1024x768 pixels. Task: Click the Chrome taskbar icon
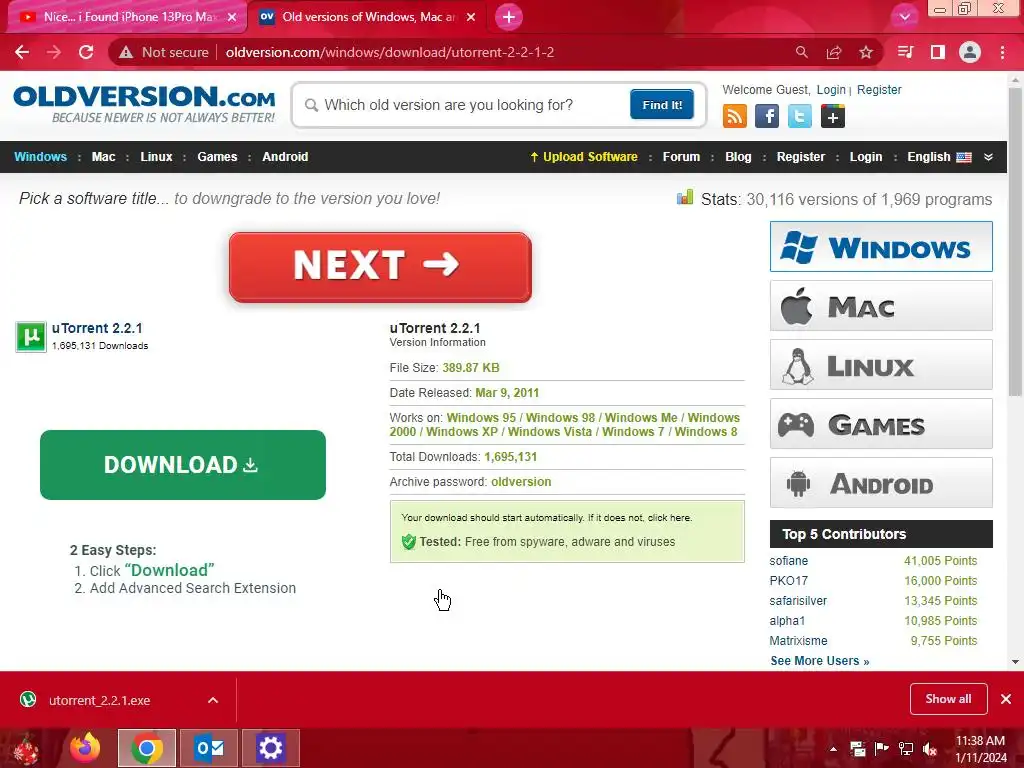pos(147,748)
